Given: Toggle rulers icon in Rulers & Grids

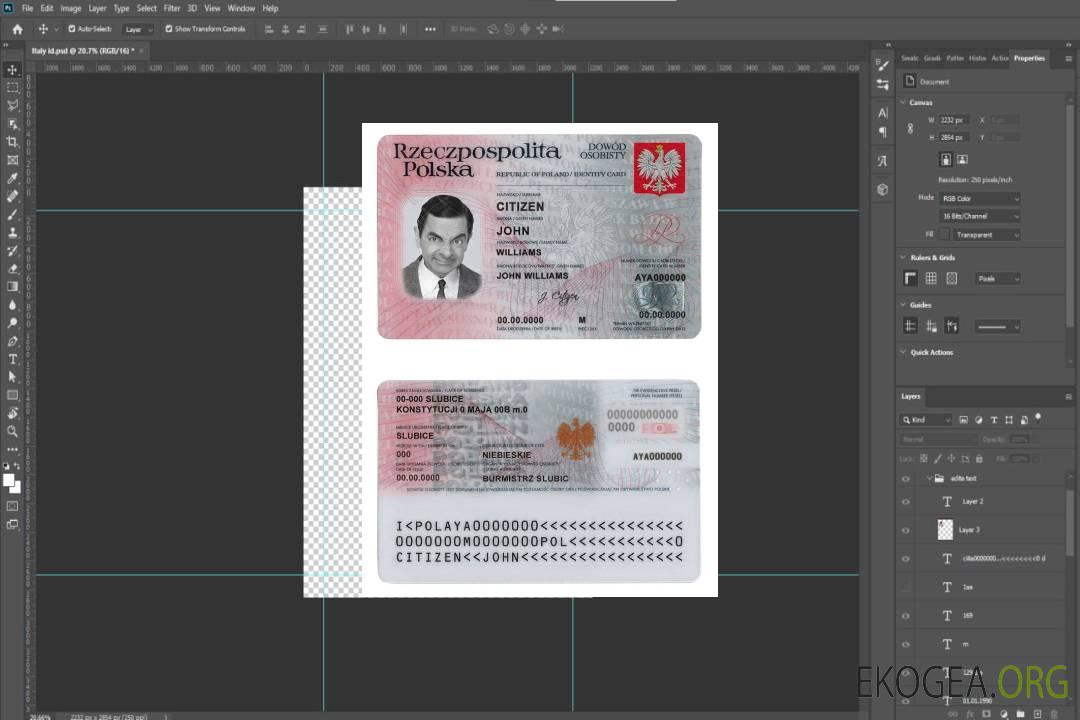Looking at the screenshot, I should coord(911,278).
